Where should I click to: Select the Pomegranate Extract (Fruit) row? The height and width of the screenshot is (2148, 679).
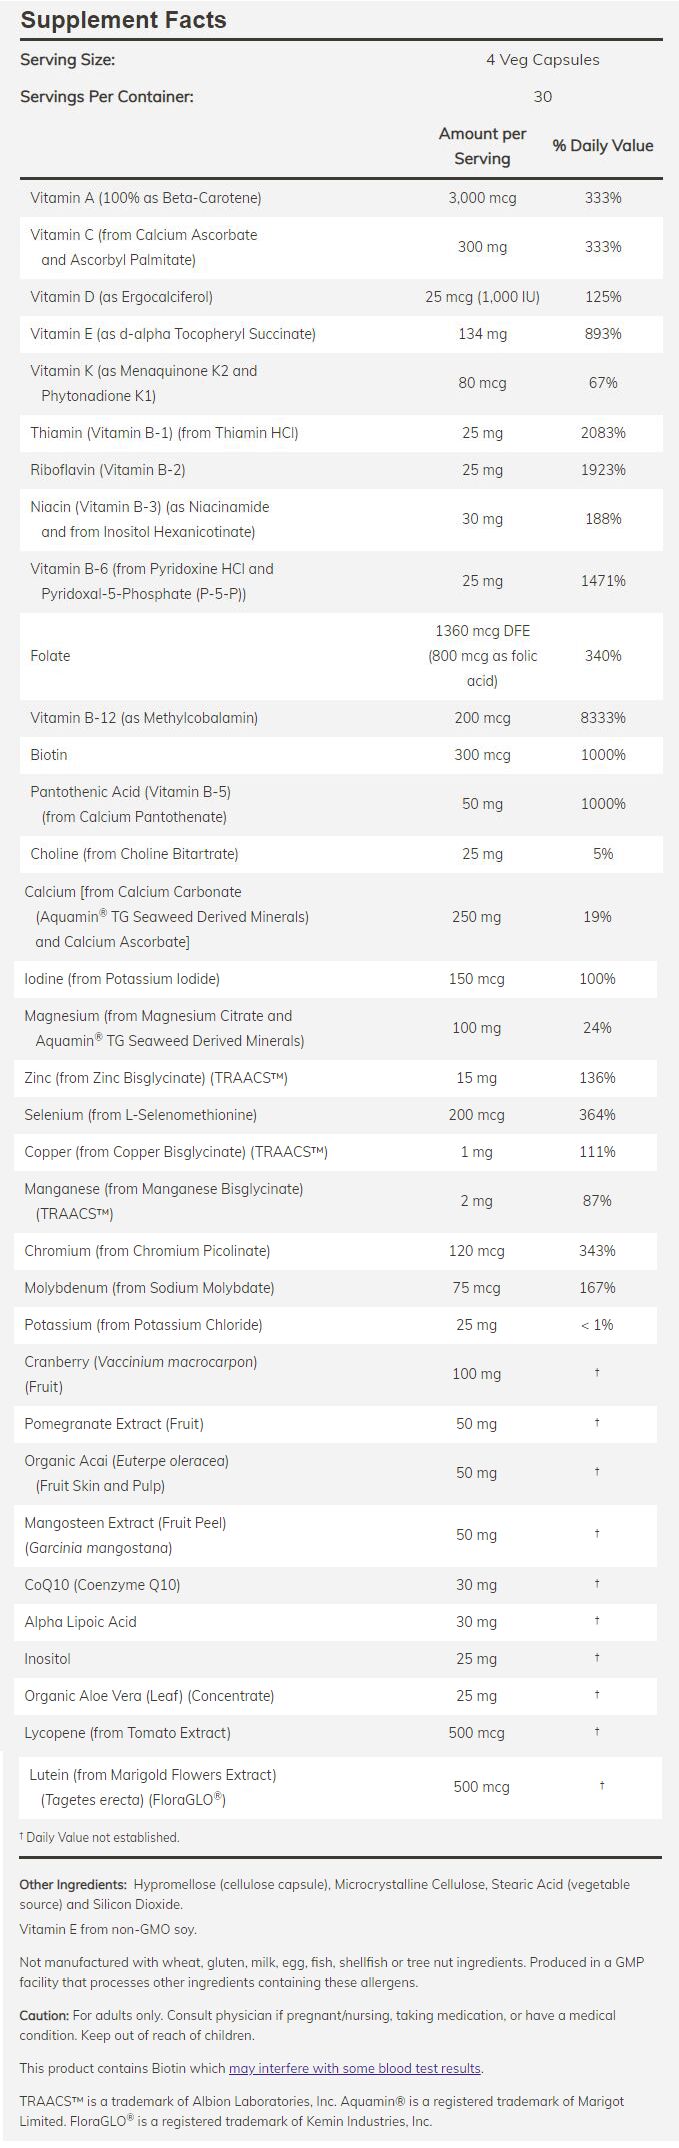114,1424
